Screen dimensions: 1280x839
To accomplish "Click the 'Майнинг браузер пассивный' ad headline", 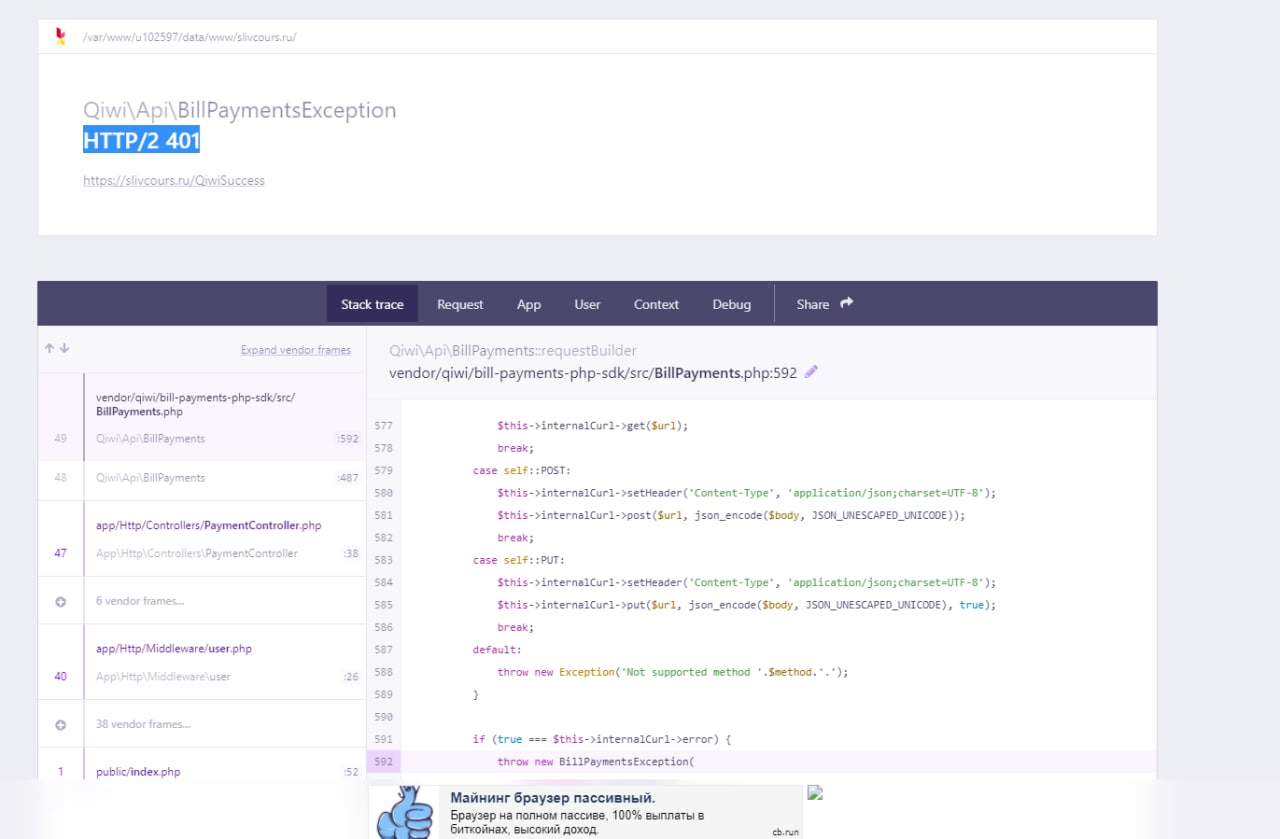I will (x=553, y=798).
